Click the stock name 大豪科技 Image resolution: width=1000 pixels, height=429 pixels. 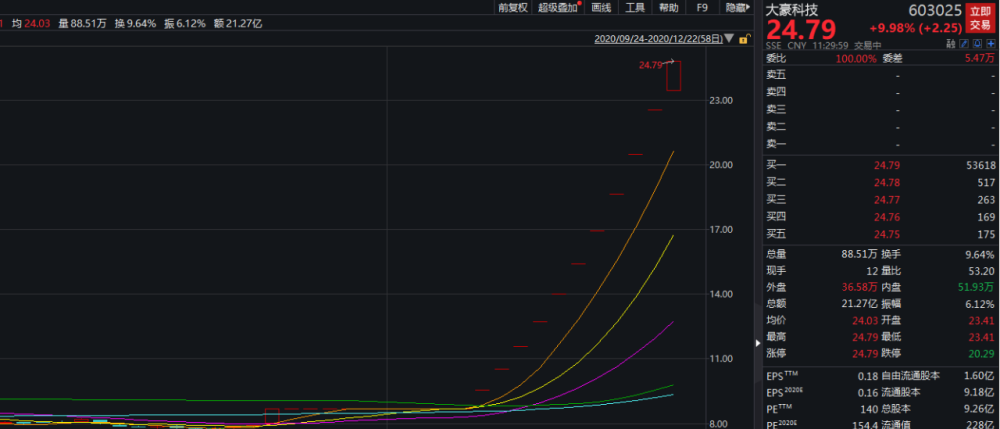792,8
